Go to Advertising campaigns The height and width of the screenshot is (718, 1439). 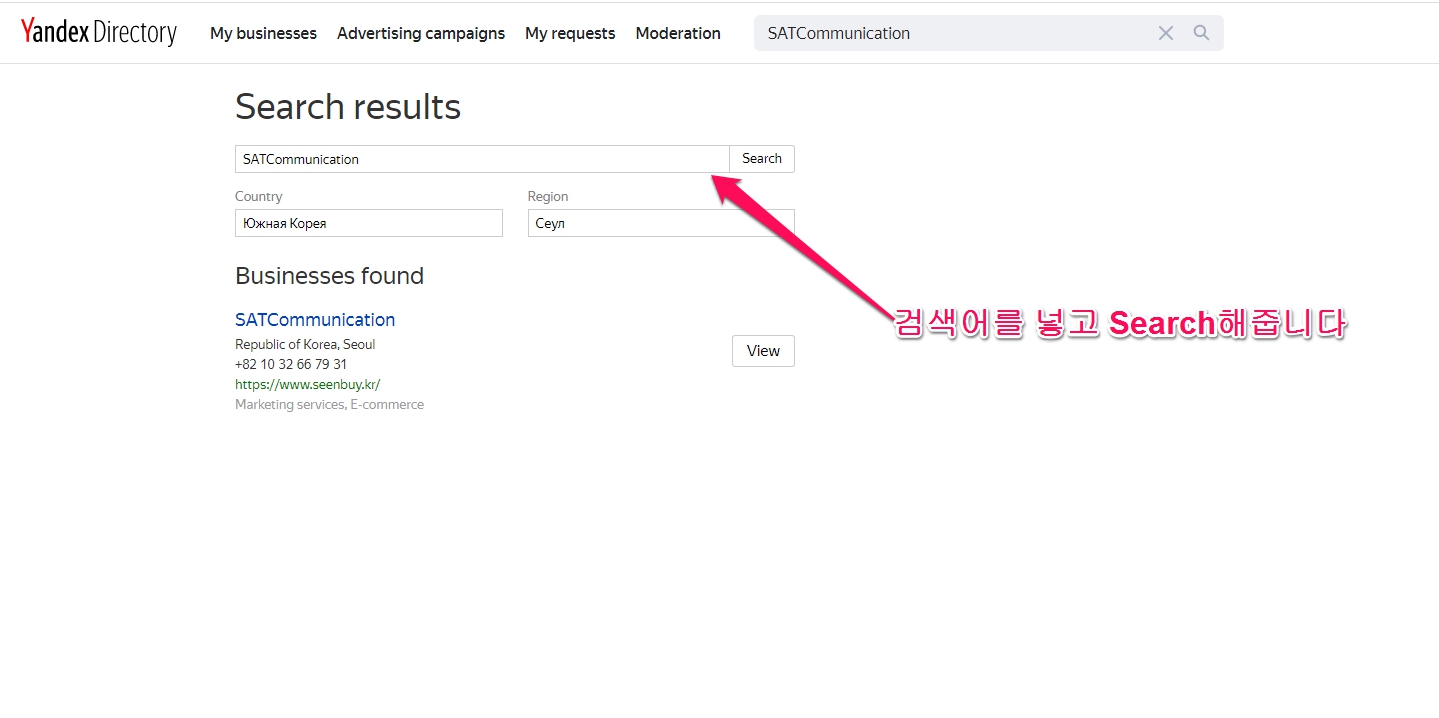coord(421,33)
